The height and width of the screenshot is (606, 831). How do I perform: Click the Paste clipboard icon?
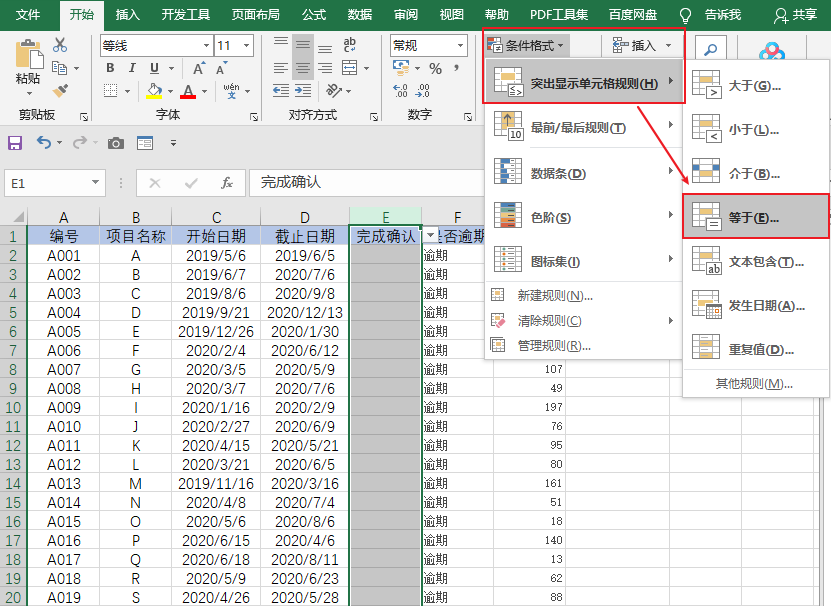coord(29,53)
